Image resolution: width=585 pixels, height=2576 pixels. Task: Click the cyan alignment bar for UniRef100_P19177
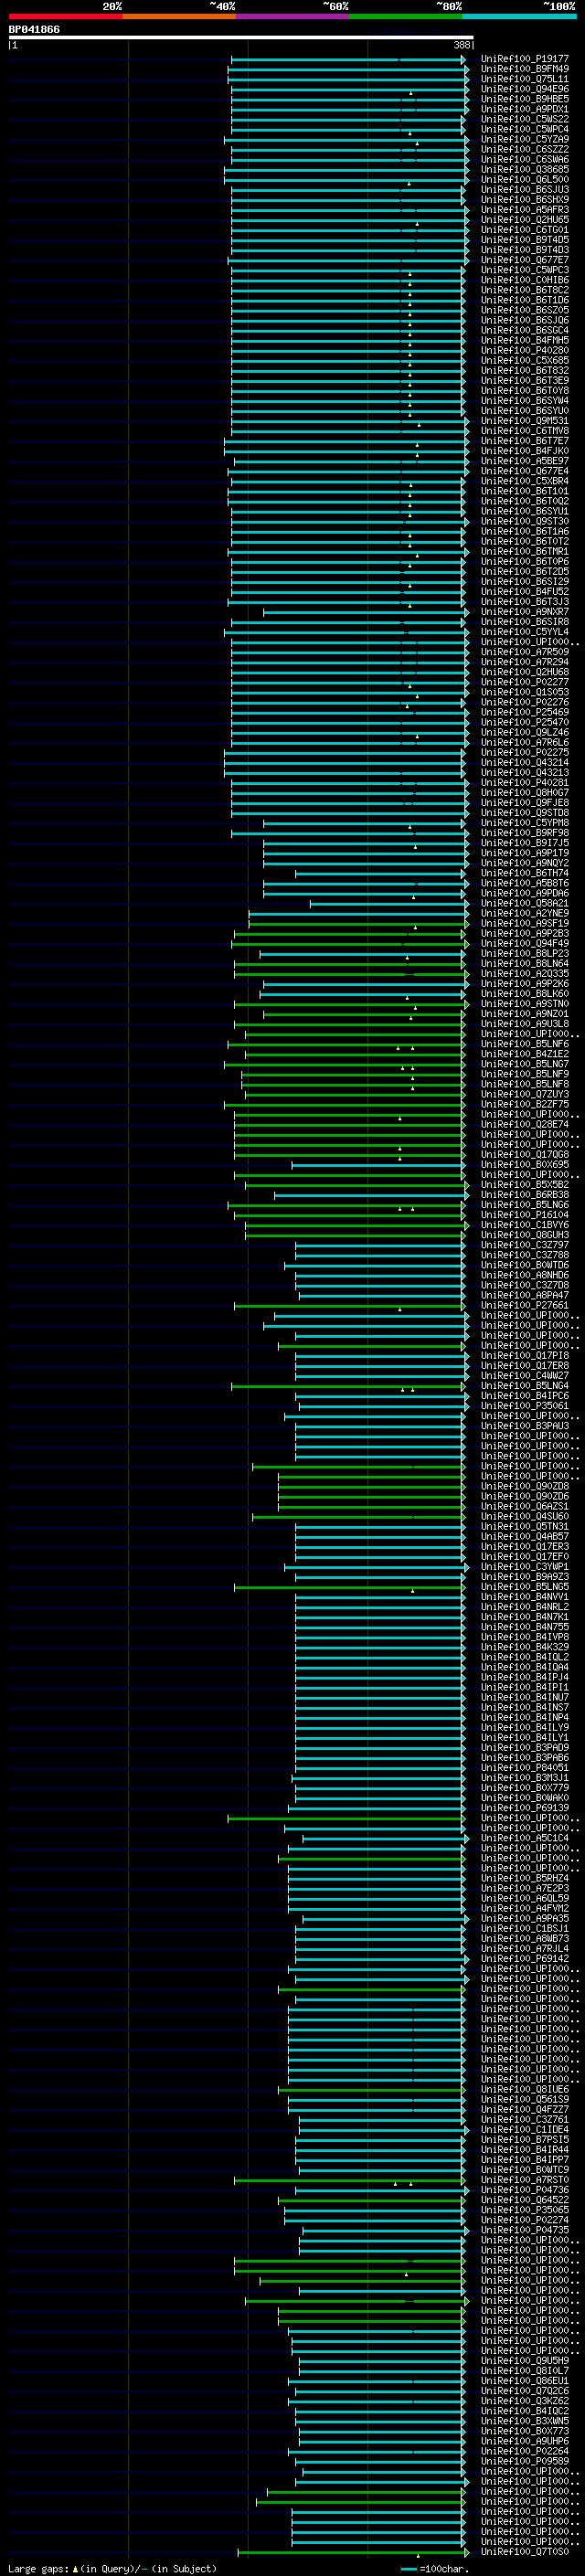(348, 59)
